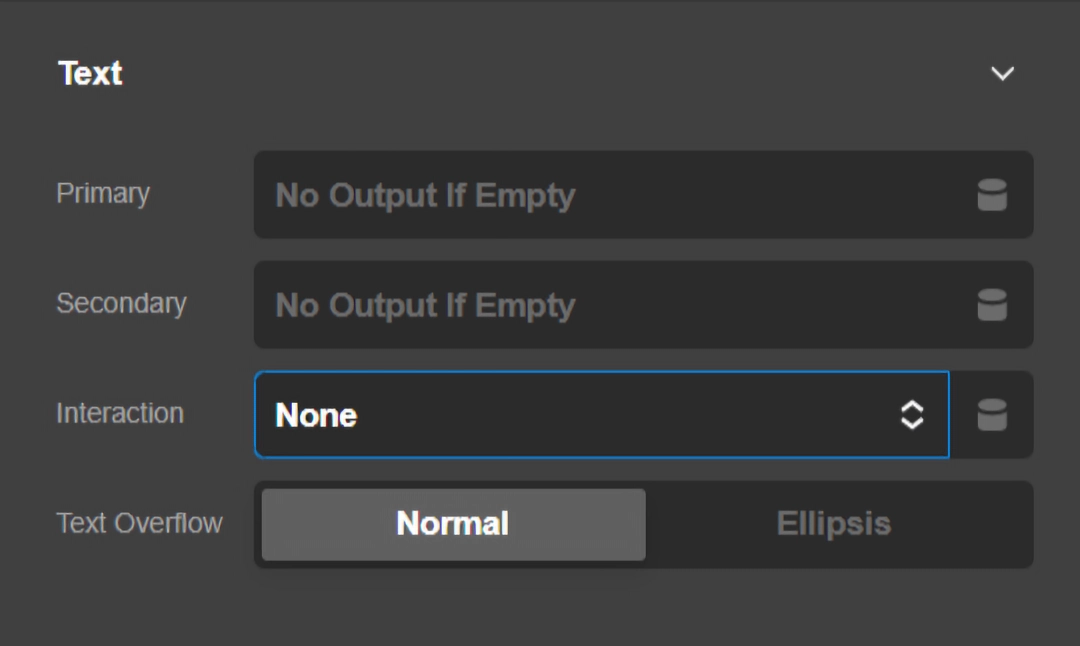Image resolution: width=1080 pixels, height=646 pixels.
Task: Click the database icon beside the Secondary field
Action: (991, 305)
